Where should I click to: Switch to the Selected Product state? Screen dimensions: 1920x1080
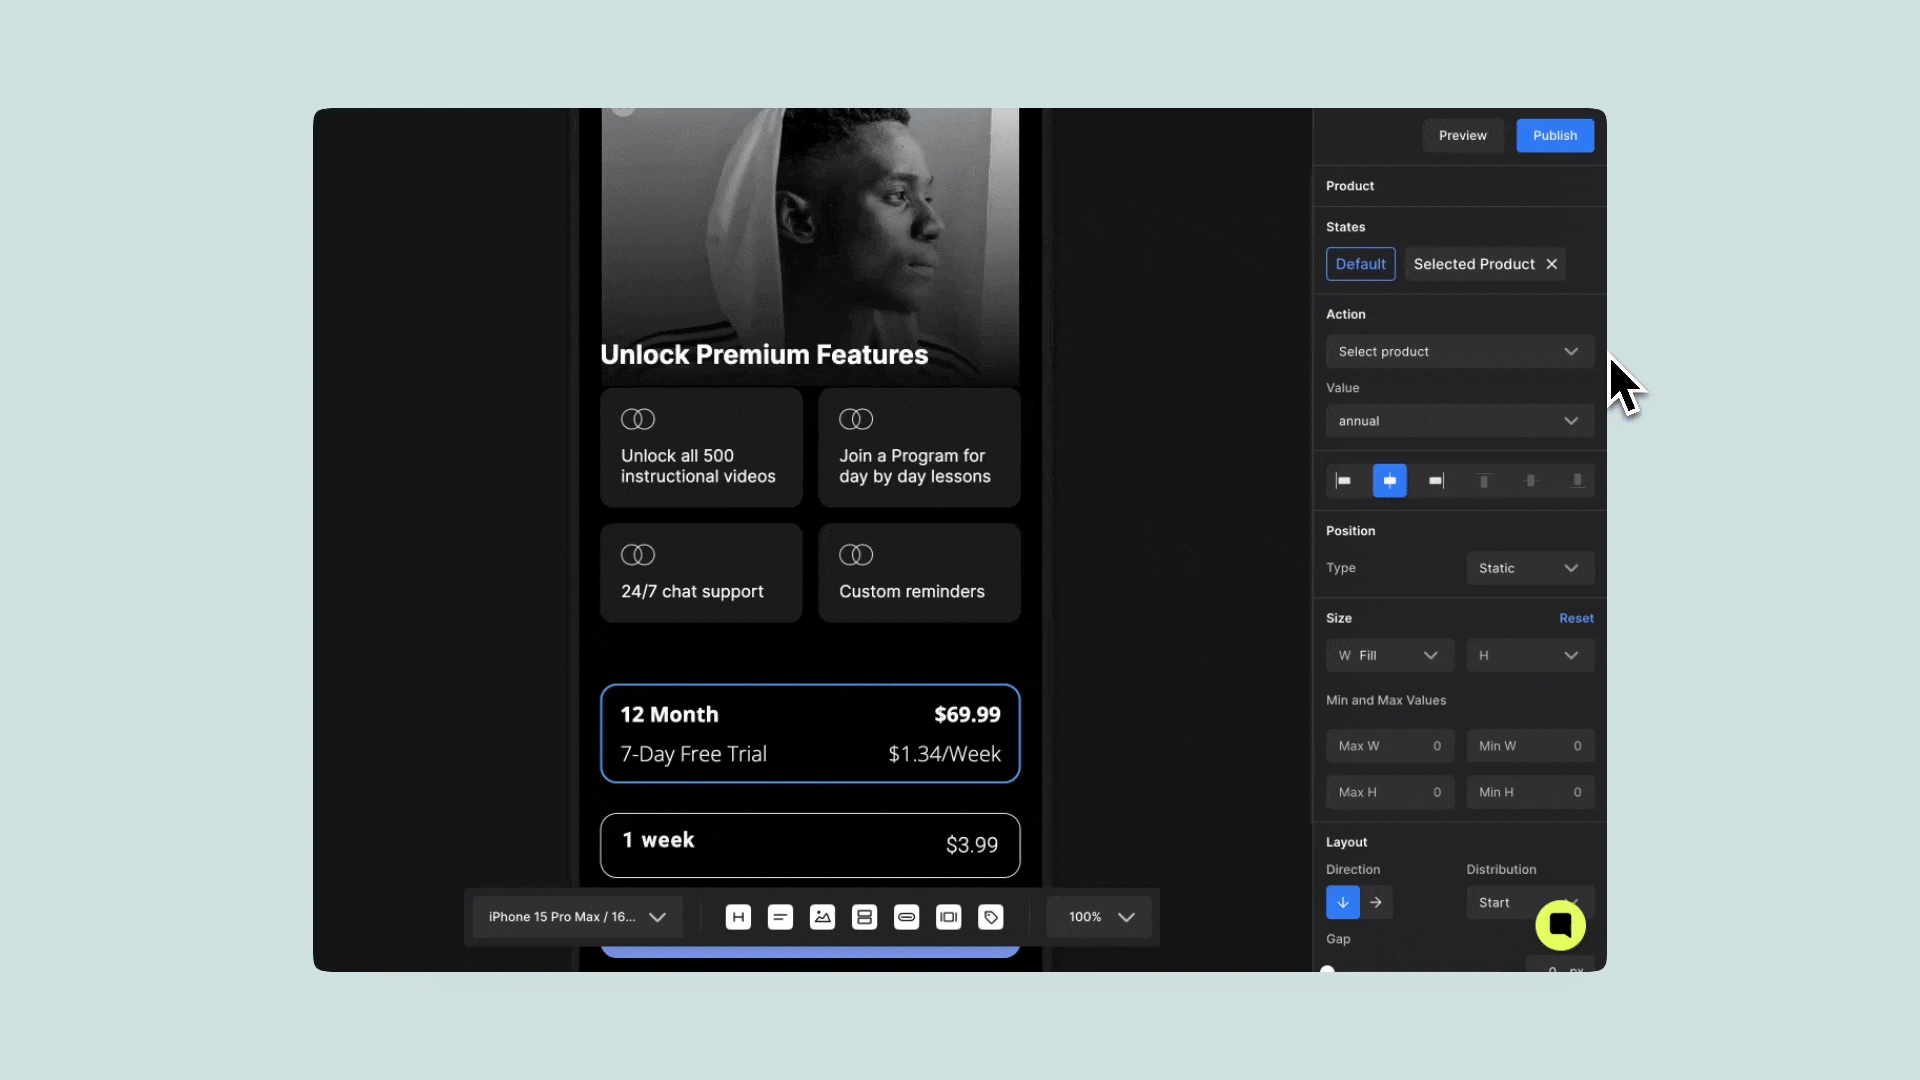1473,264
